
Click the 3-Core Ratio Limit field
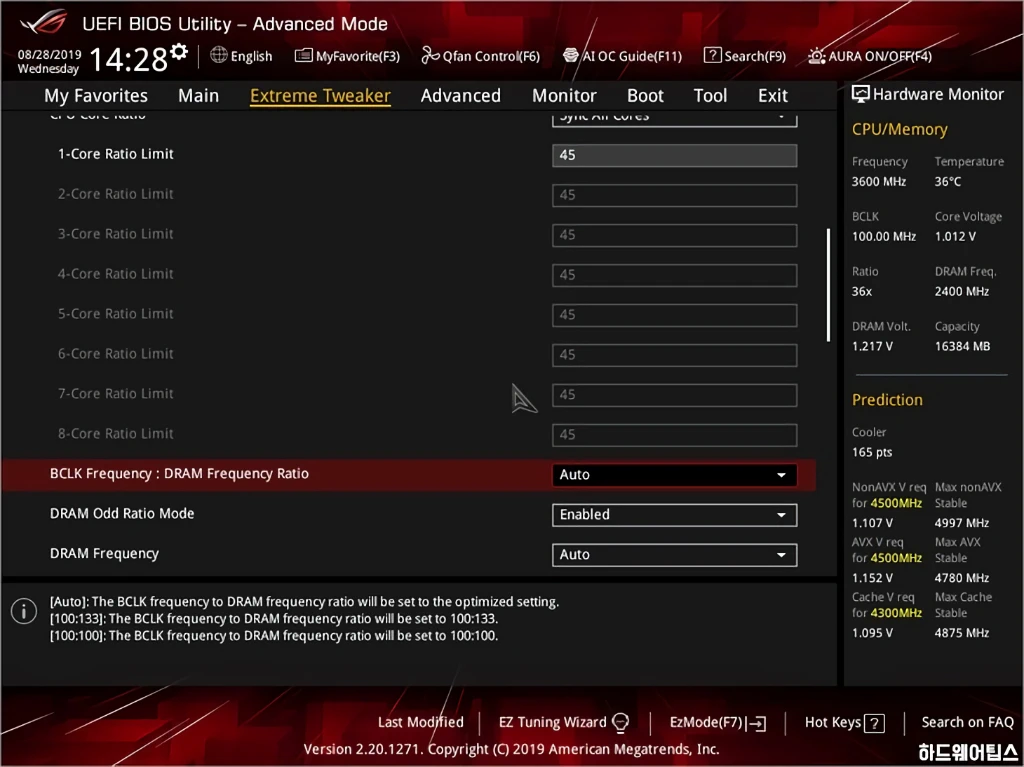pyautogui.click(x=674, y=235)
